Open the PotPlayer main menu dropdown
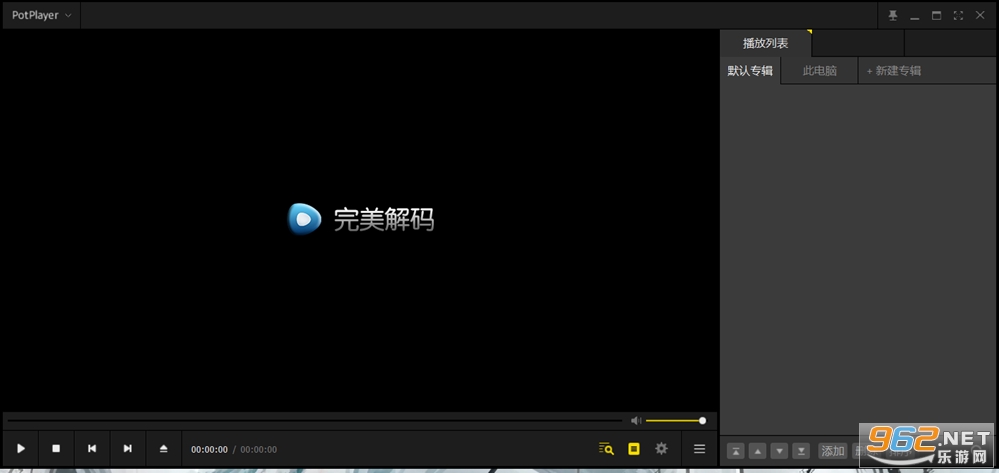 click(41, 15)
